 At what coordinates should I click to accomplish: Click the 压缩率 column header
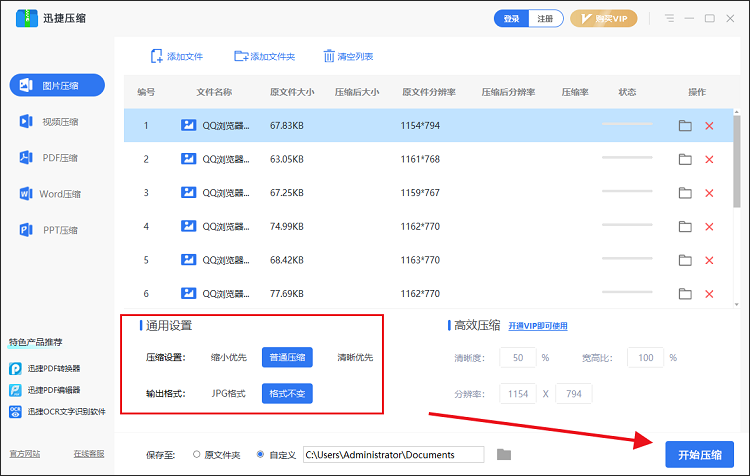pyautogui.click(x=575, y=92)
